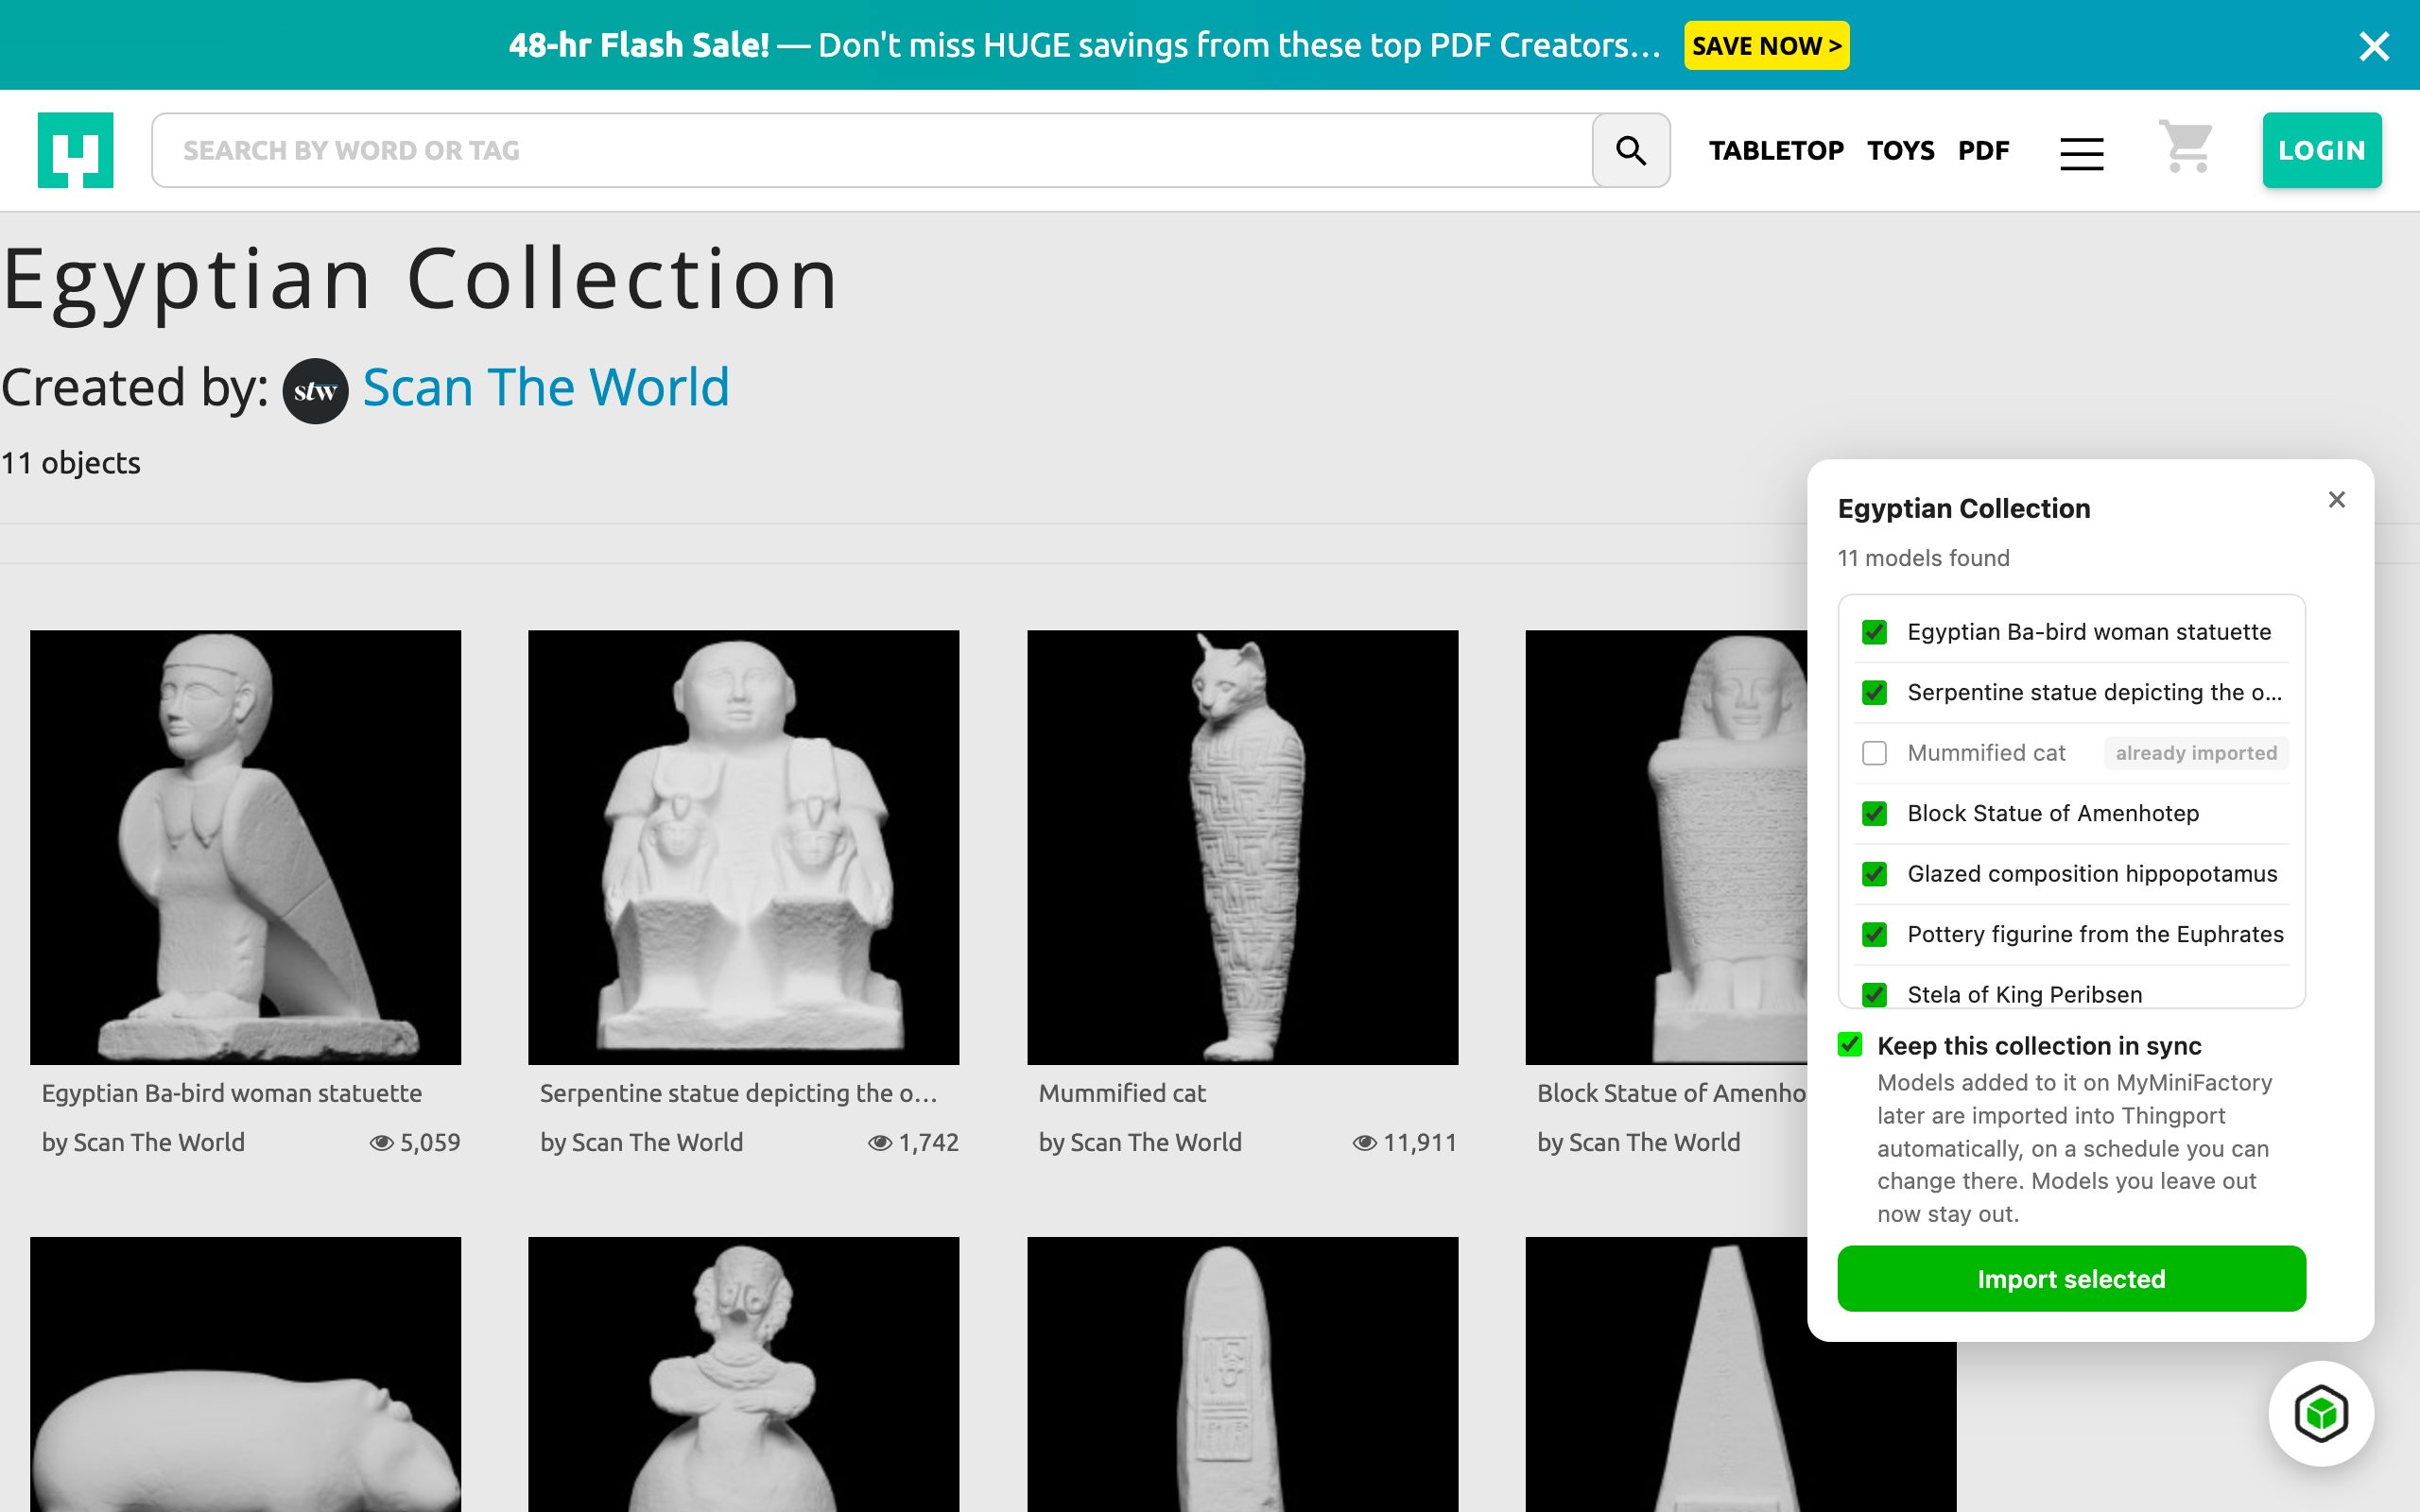The width and height of the screenshot is (2420, 1512).
Task: Toggle Keep this collection in sync
Action: (x=1850, y=1045)
